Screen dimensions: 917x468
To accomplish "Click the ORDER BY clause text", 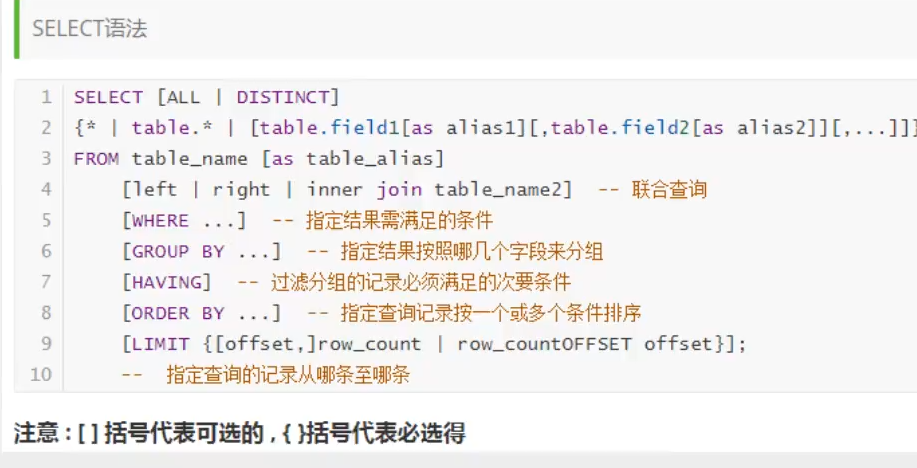I will click(178, 313).
